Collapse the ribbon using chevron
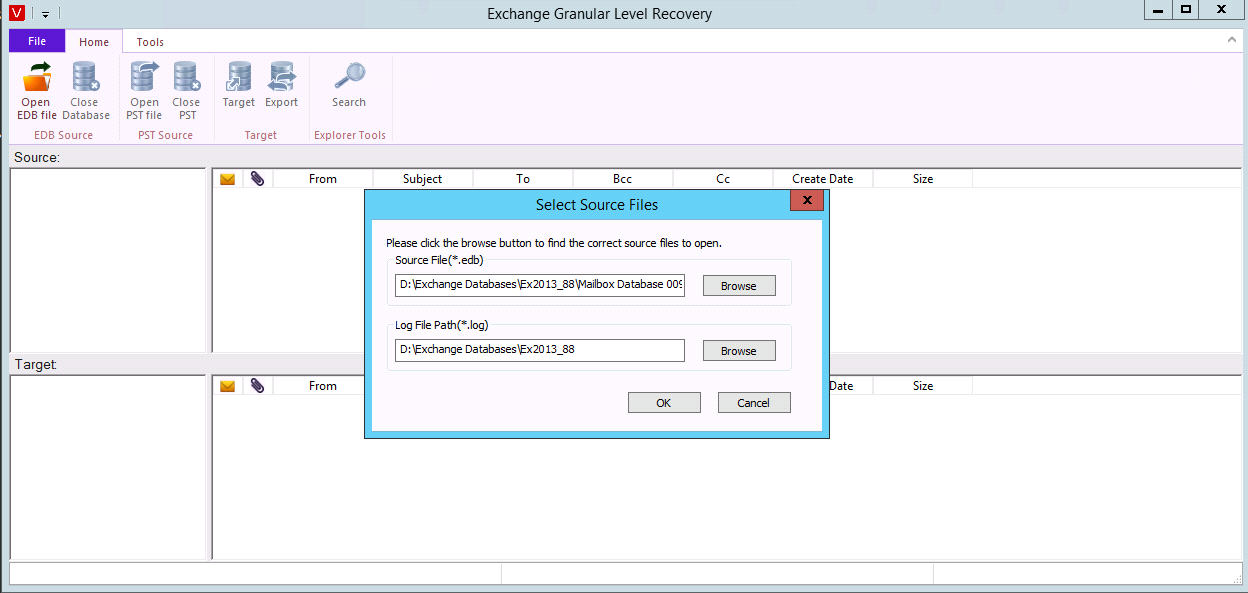This screenshot has height=593, width=1248. pyautogui.click(x=1232, y=40)
